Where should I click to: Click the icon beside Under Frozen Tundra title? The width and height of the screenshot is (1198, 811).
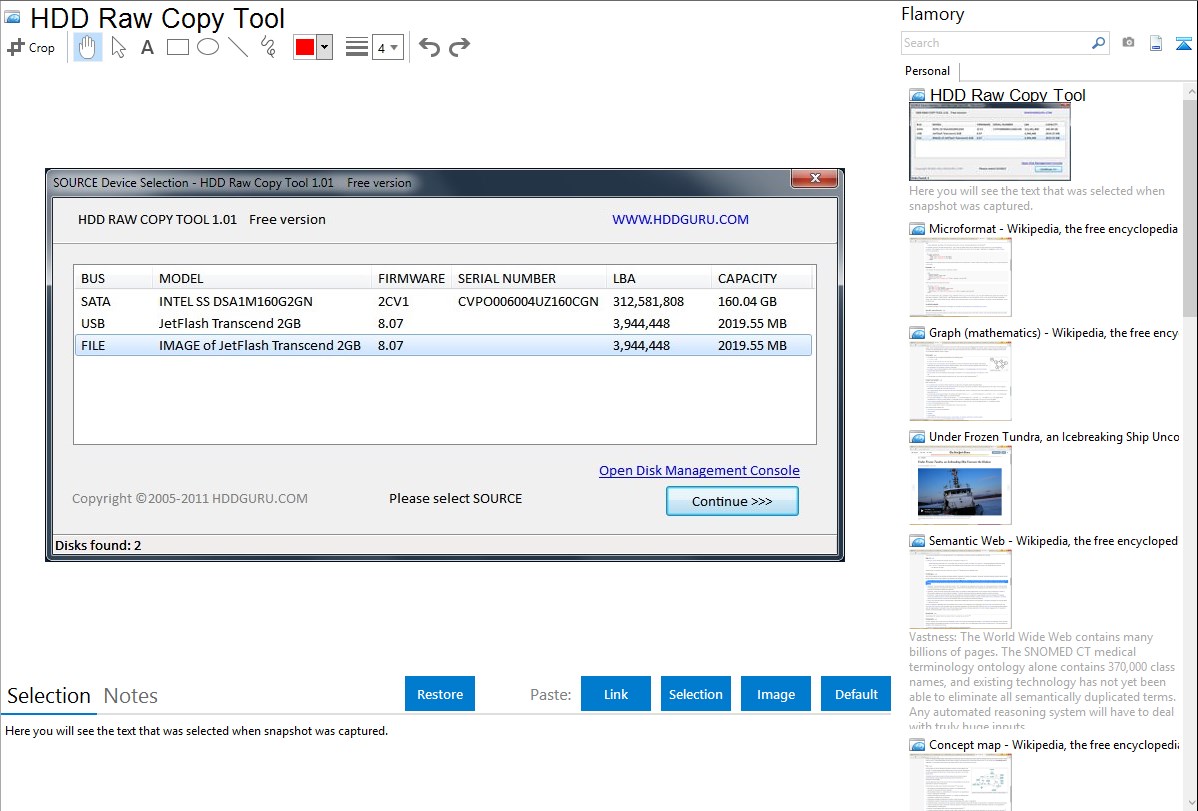click(917, 437)
